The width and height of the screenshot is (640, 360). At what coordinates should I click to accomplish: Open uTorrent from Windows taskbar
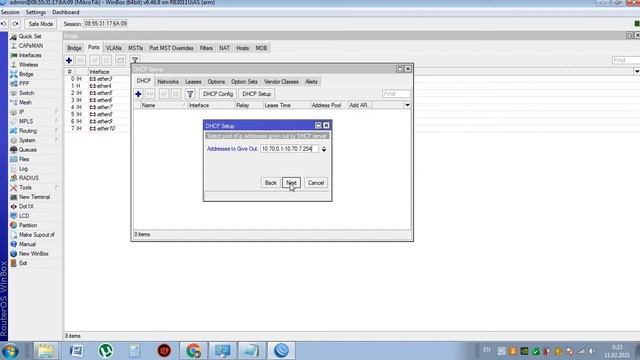click(x=105, y=351)
